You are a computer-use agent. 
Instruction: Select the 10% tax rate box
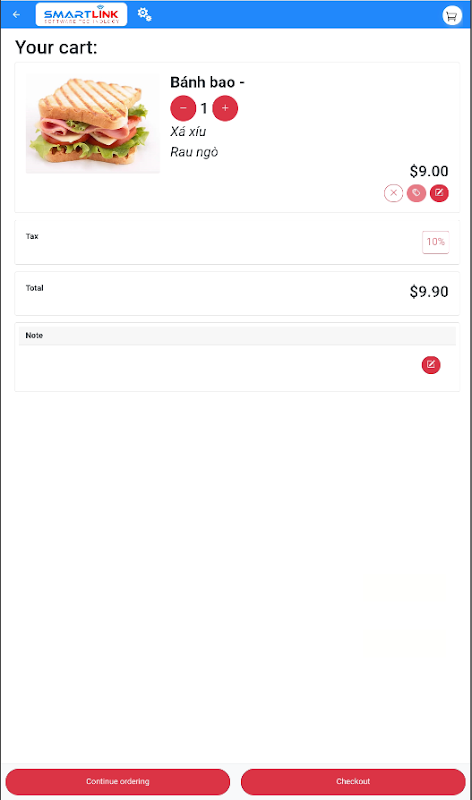coord(436,242)
